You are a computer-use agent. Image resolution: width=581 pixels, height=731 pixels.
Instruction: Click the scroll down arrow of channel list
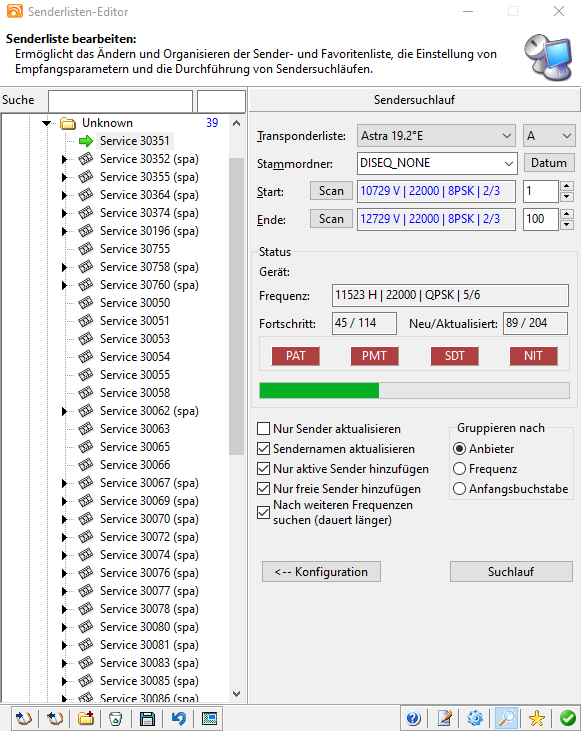(x=236, y=694)
